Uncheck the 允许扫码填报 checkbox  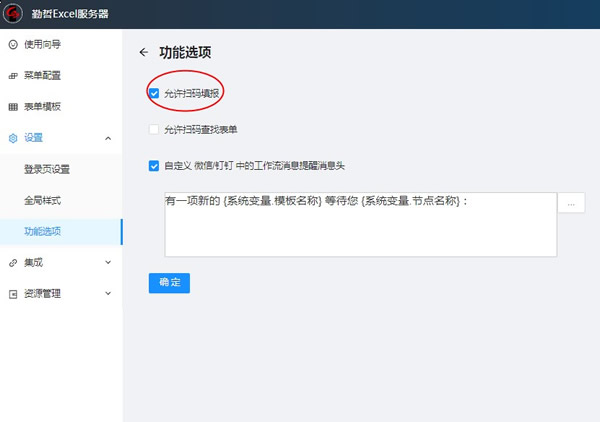[x=154, y=93]
